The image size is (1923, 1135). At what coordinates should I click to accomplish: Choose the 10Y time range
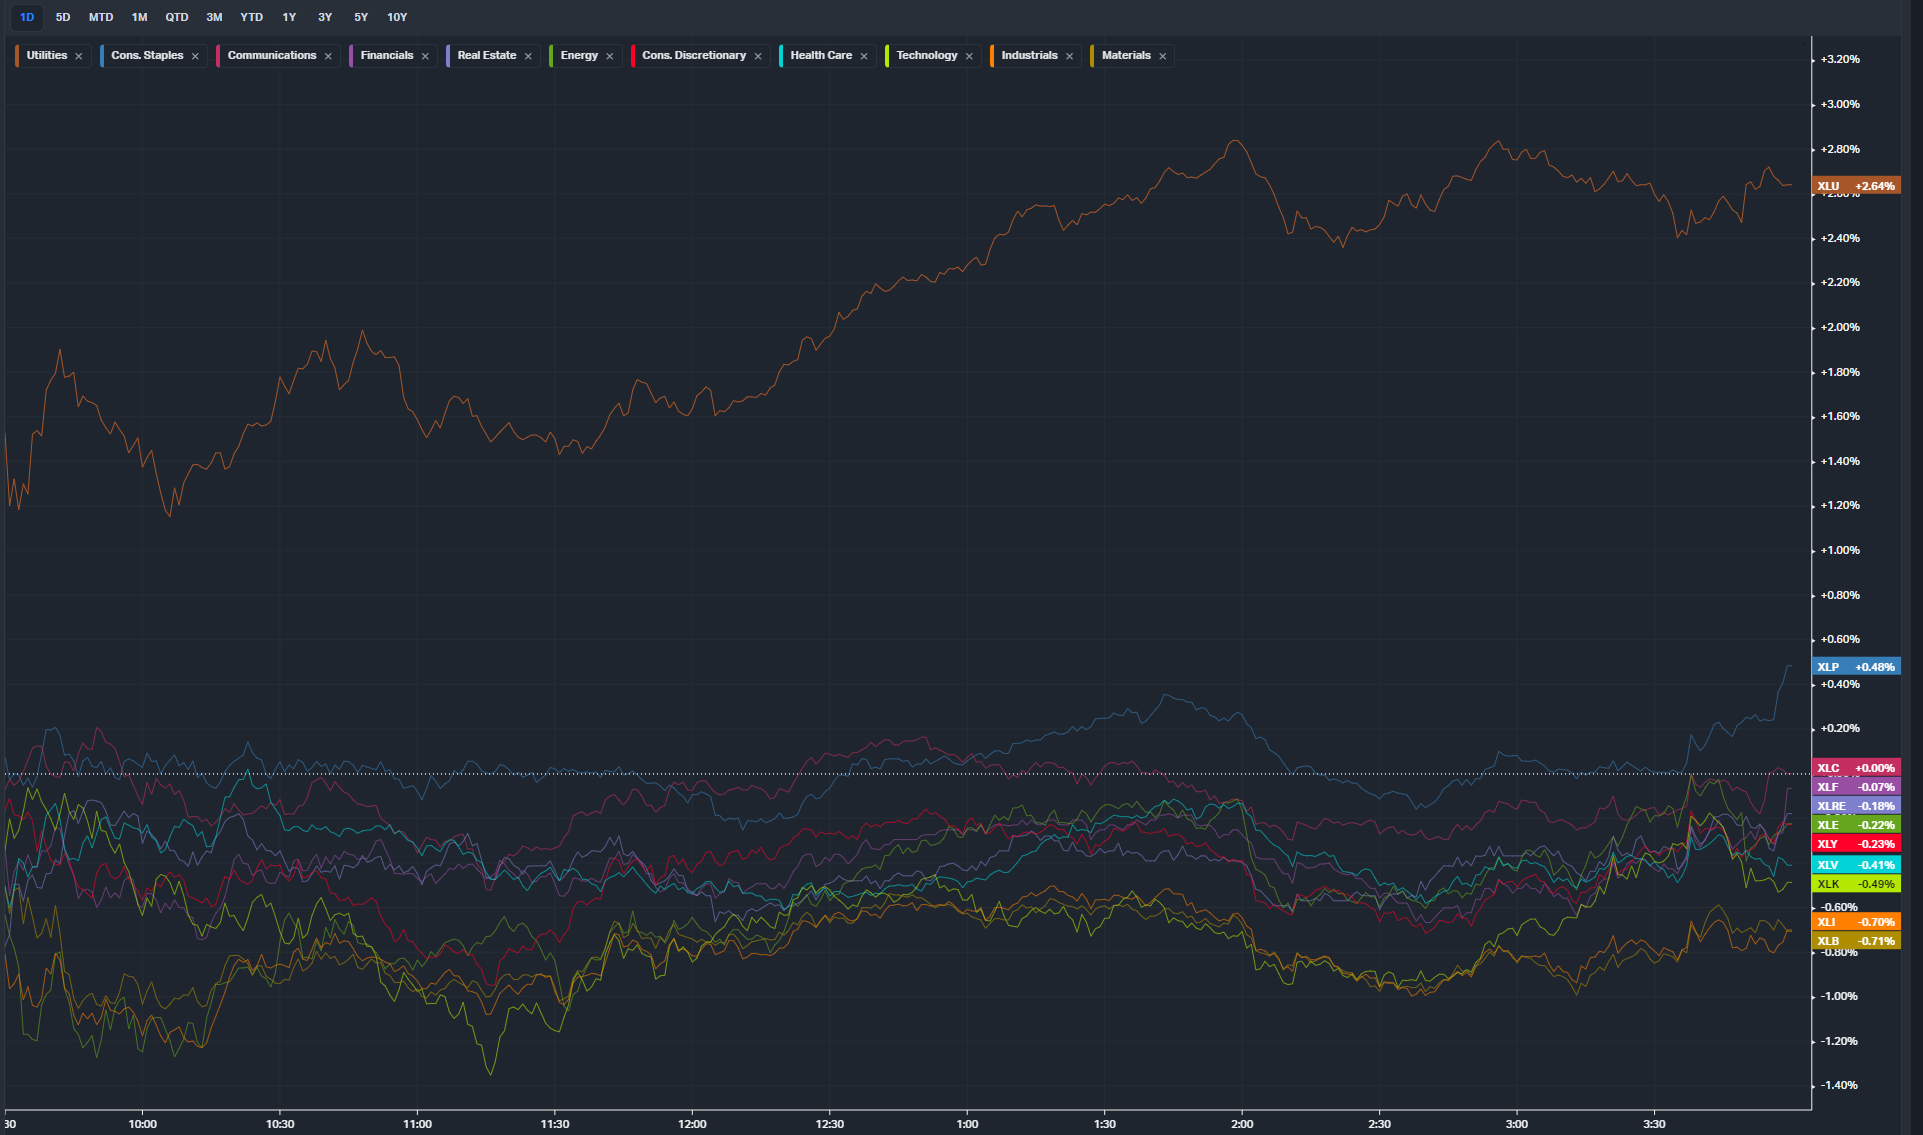click(x=397, y=17)
